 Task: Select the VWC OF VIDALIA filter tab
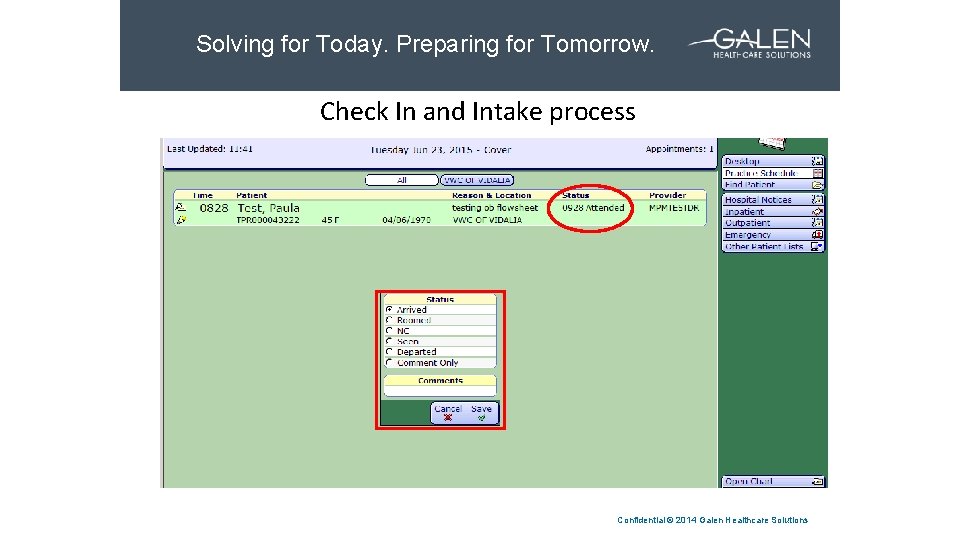point(477,180)
